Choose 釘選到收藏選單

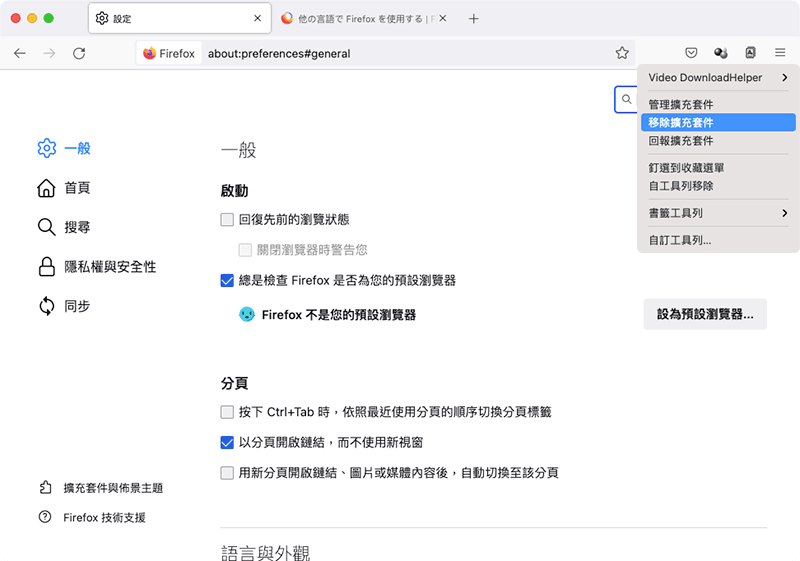(x=718, y=168)
